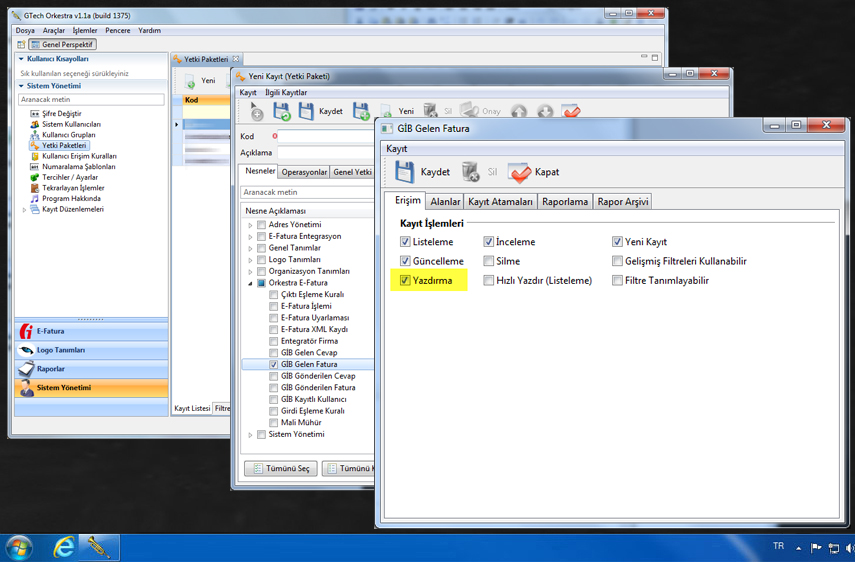Uncheck the Güncelleme checkbox
The width and height of the screenshot is (855, 562).
[405, 261]
